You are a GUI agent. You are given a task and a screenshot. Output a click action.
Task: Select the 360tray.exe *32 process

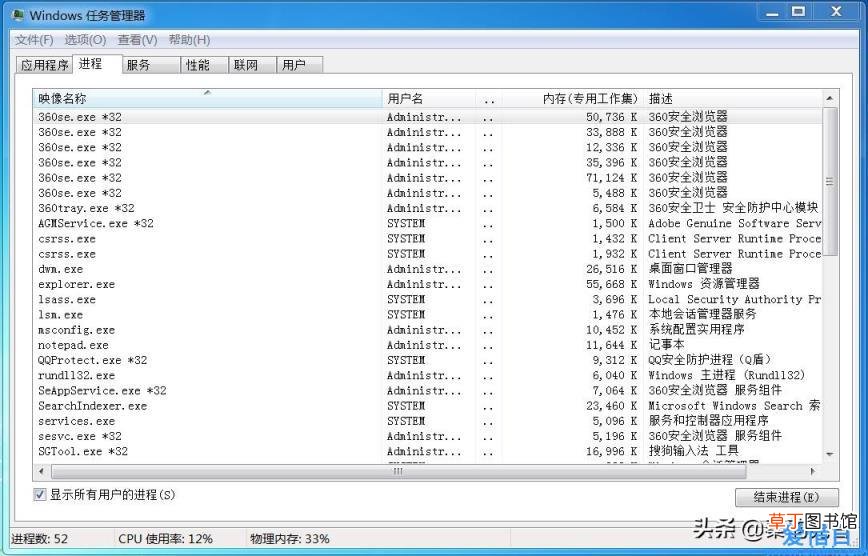pos(427,208)
